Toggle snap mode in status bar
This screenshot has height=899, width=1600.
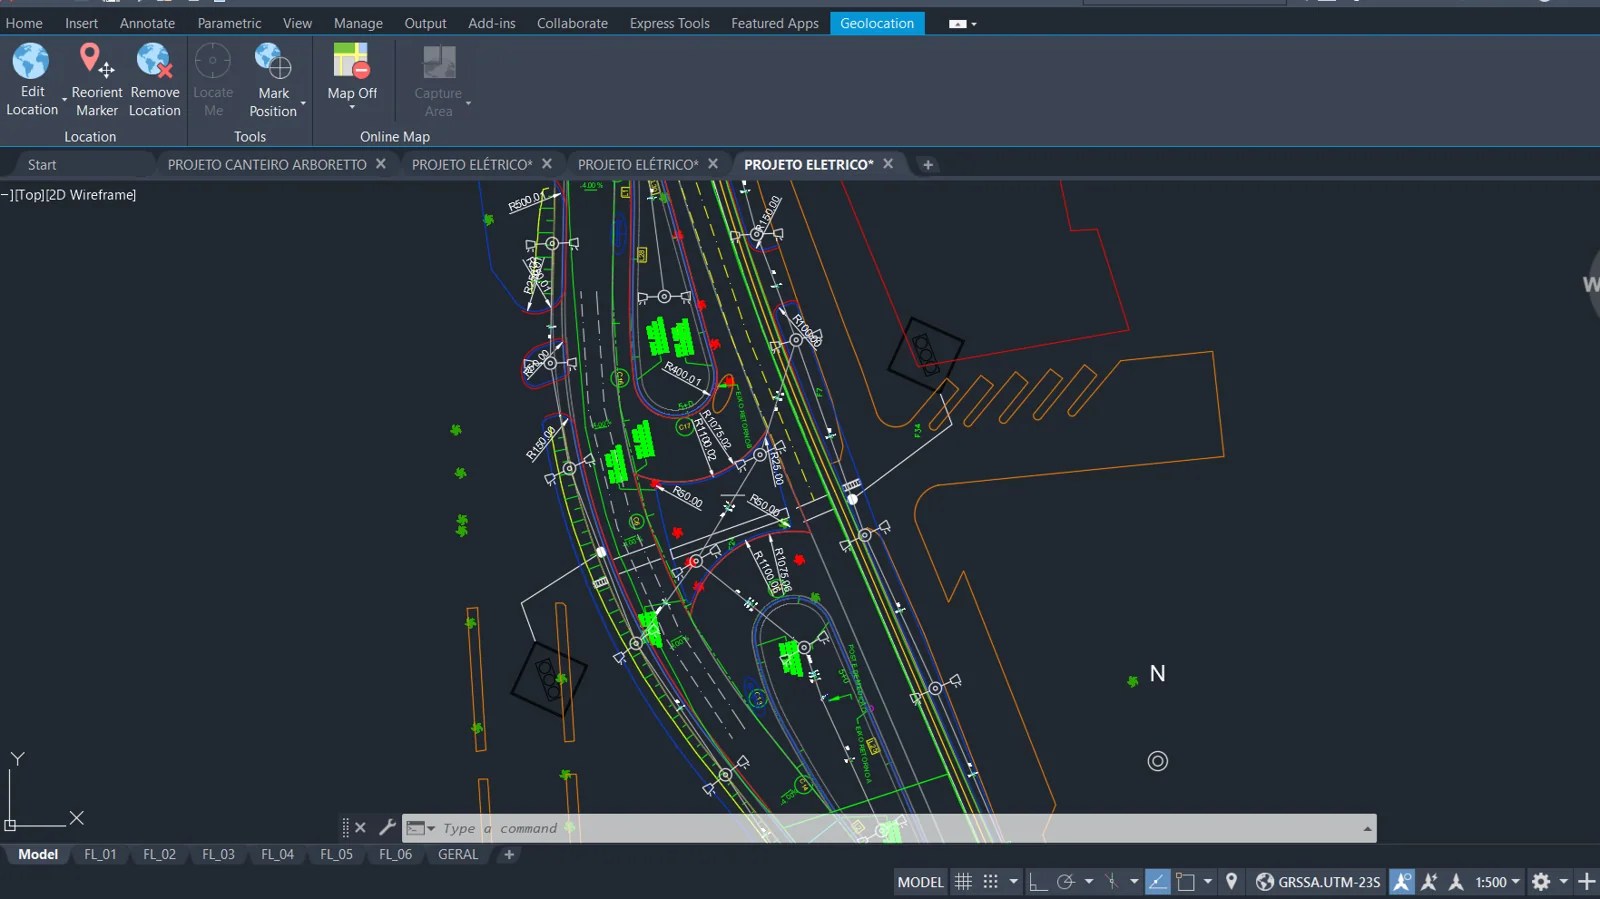pyautogui.click(x=990, y=881)
